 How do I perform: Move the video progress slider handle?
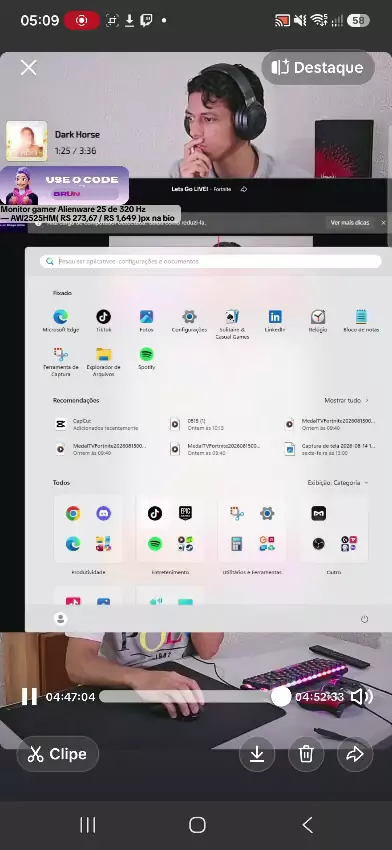pos(281,697)
